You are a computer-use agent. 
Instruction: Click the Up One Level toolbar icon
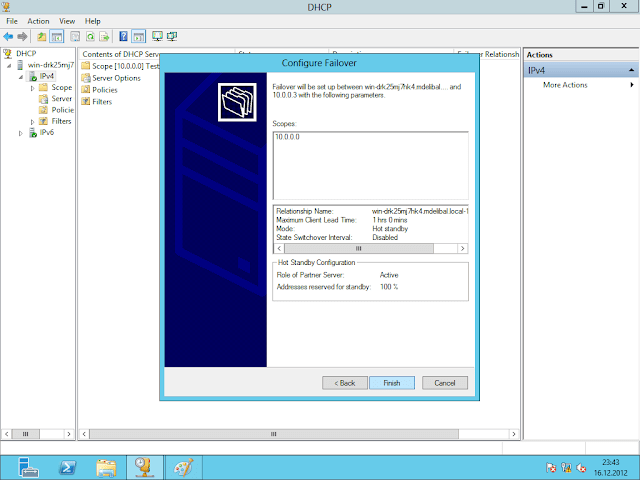click(x=42, y=36)
